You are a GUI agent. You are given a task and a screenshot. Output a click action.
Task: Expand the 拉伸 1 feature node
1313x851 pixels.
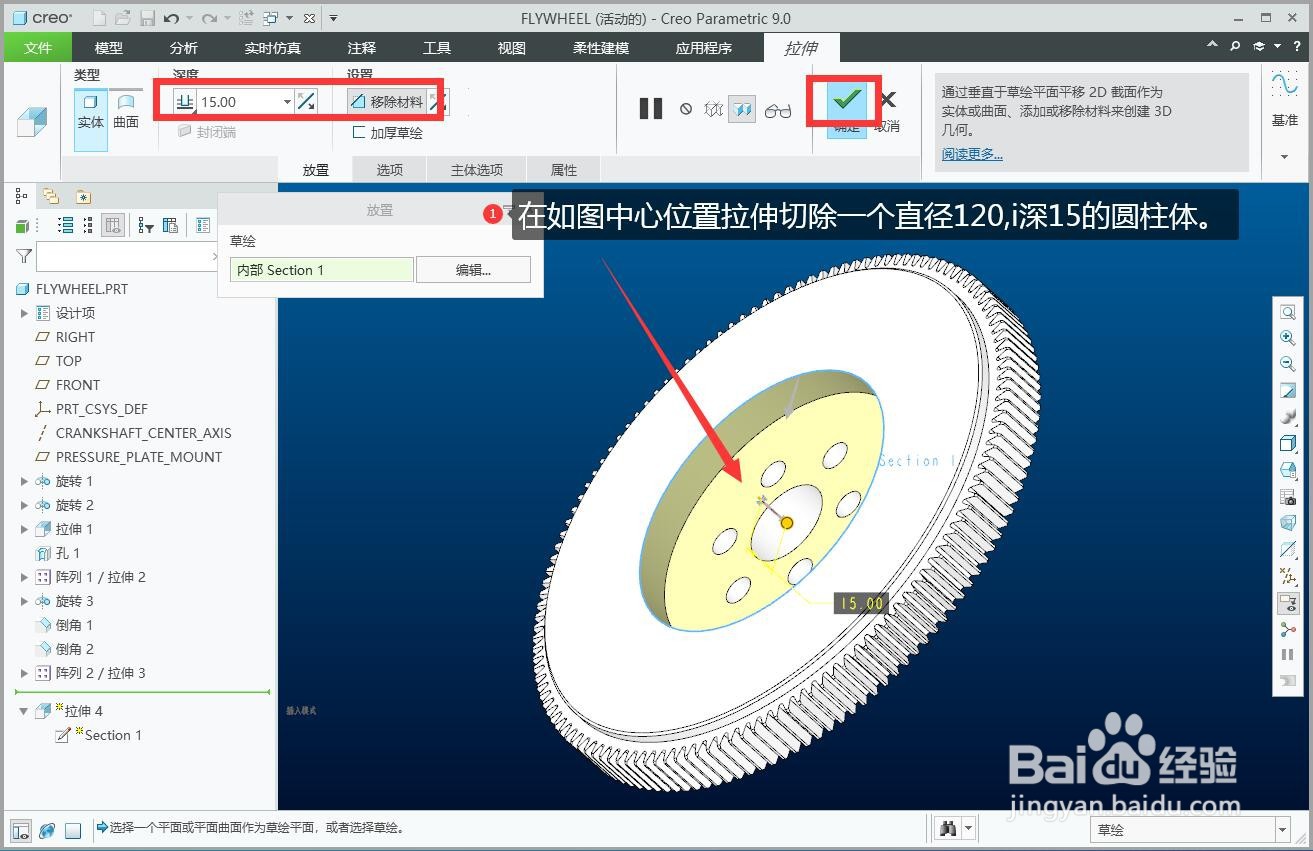pyautogui.click(x=25, y=529)
